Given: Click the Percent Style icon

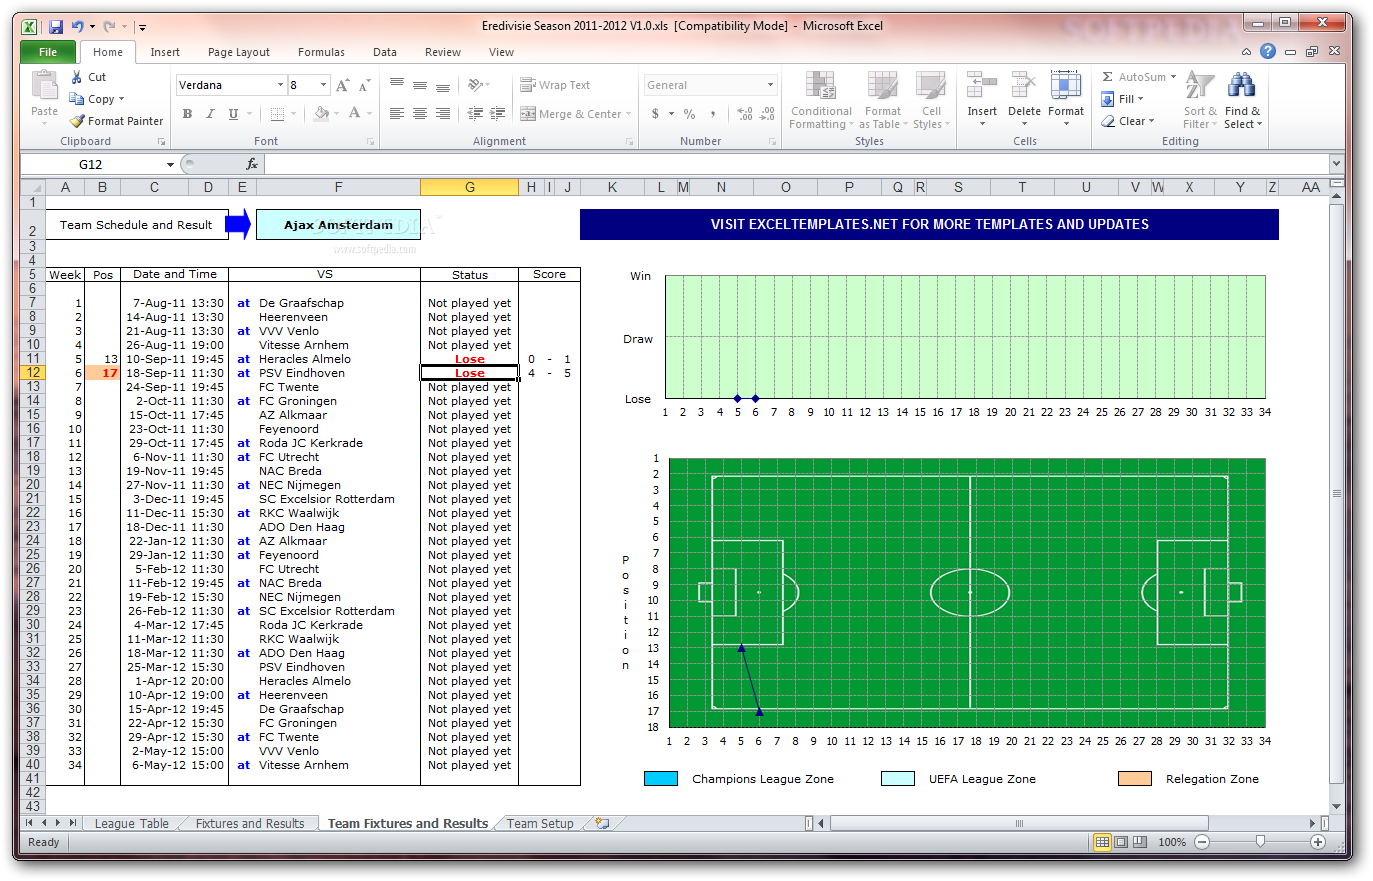Looking at the screenshot, I should point(689,114).
